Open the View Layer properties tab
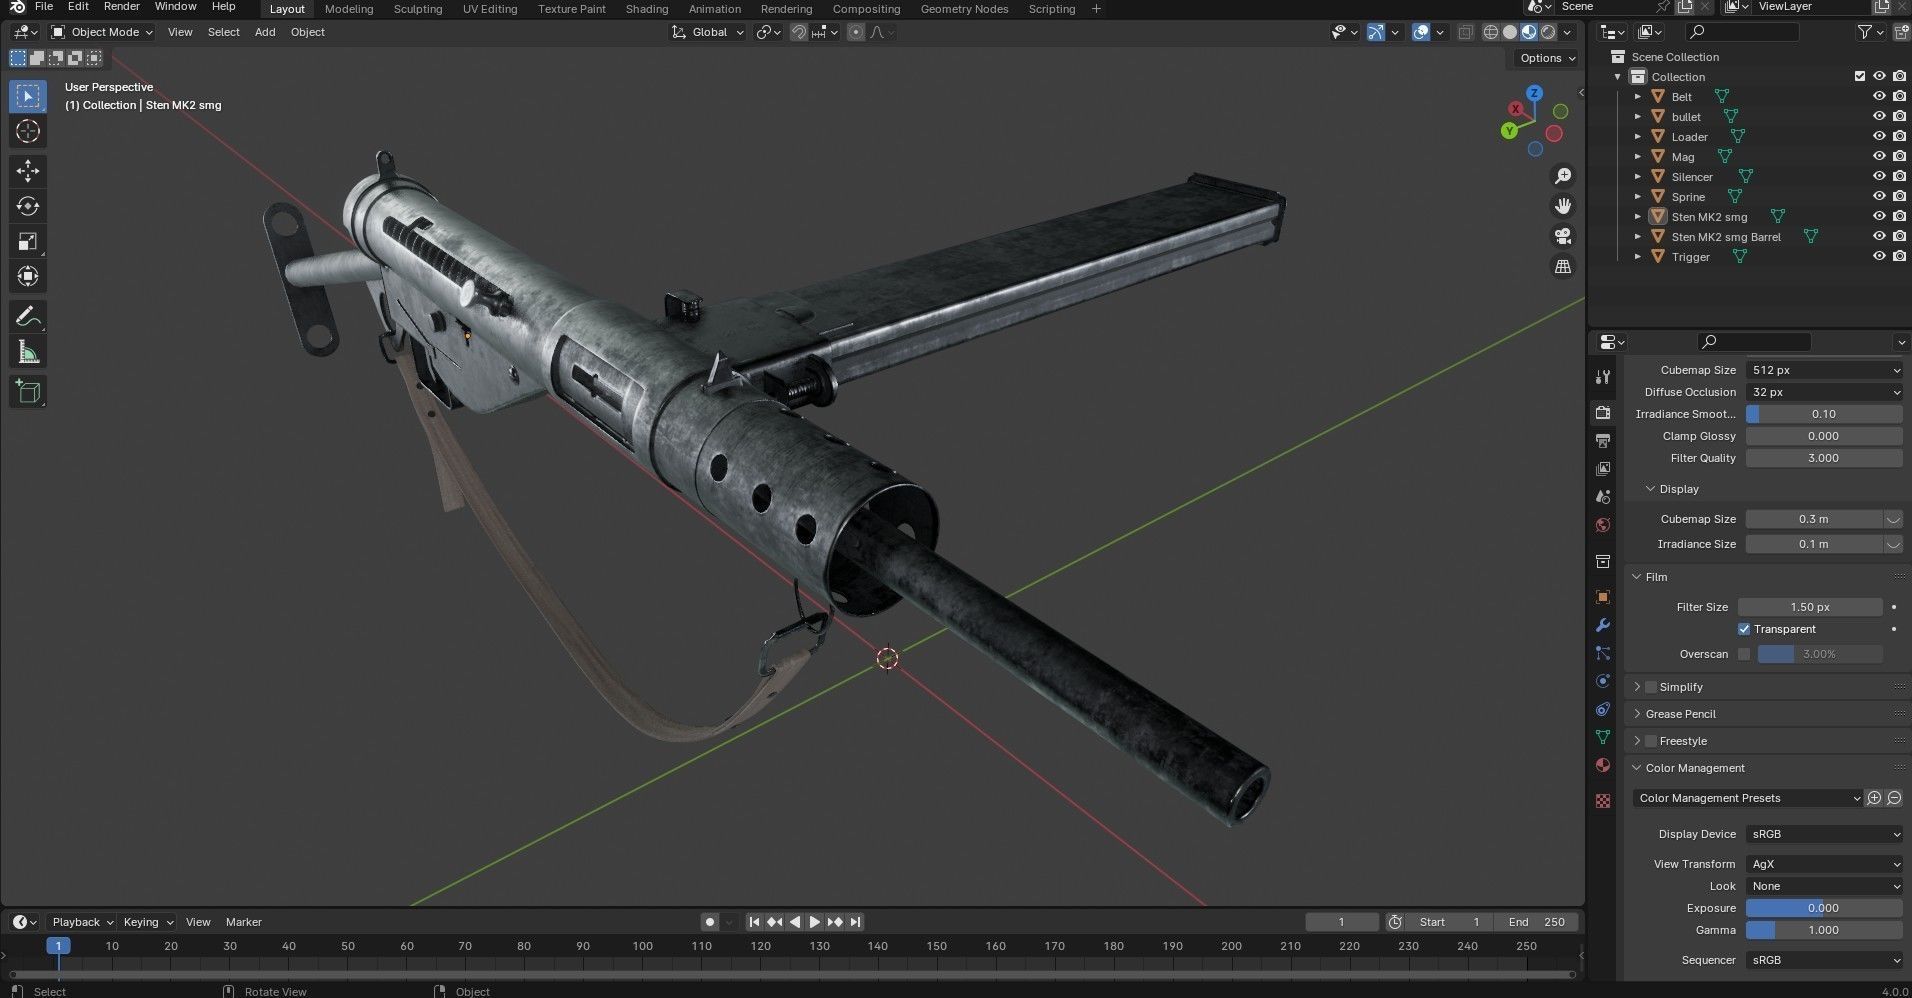 1603,469
